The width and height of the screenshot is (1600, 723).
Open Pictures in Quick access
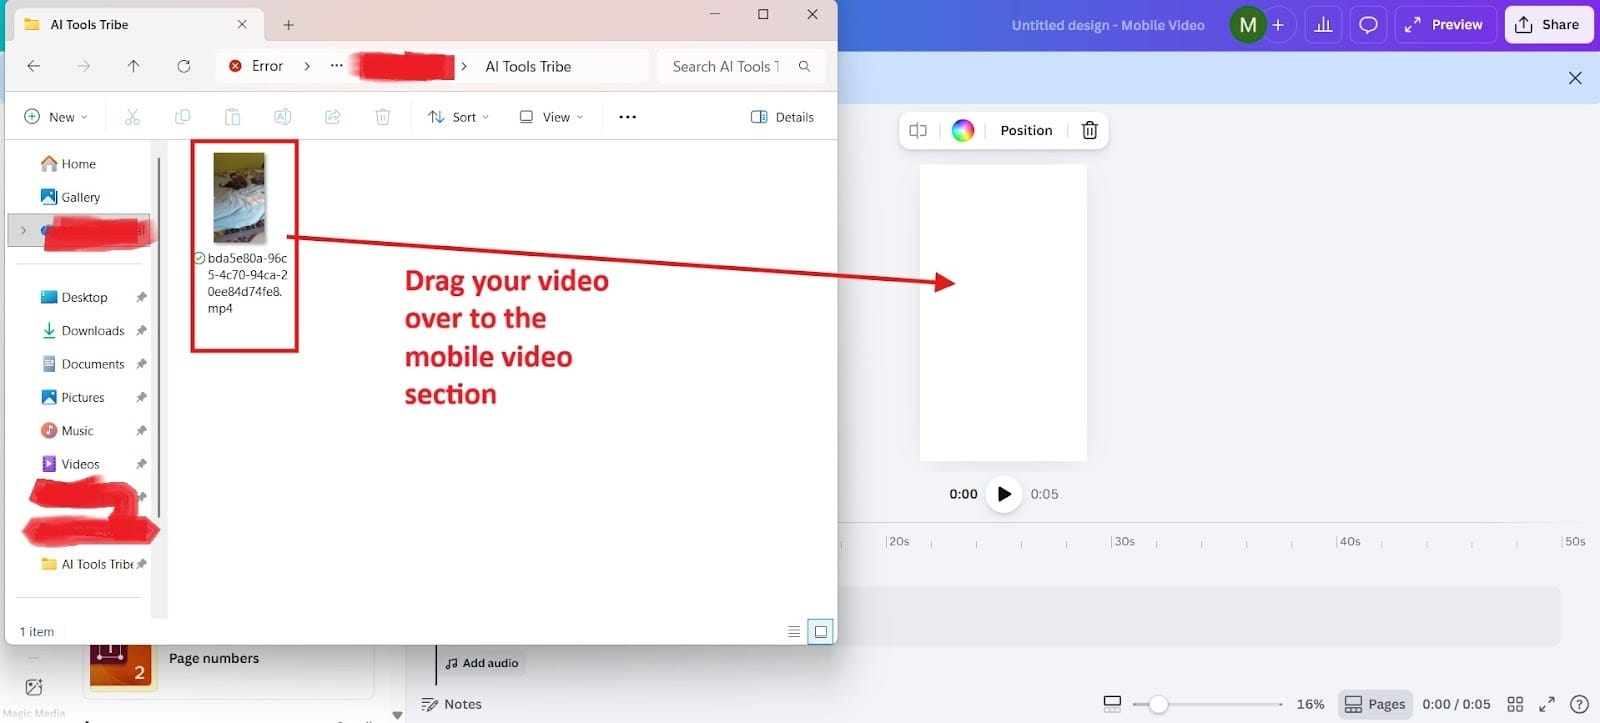pyautogui.click(x=73, y=397)
